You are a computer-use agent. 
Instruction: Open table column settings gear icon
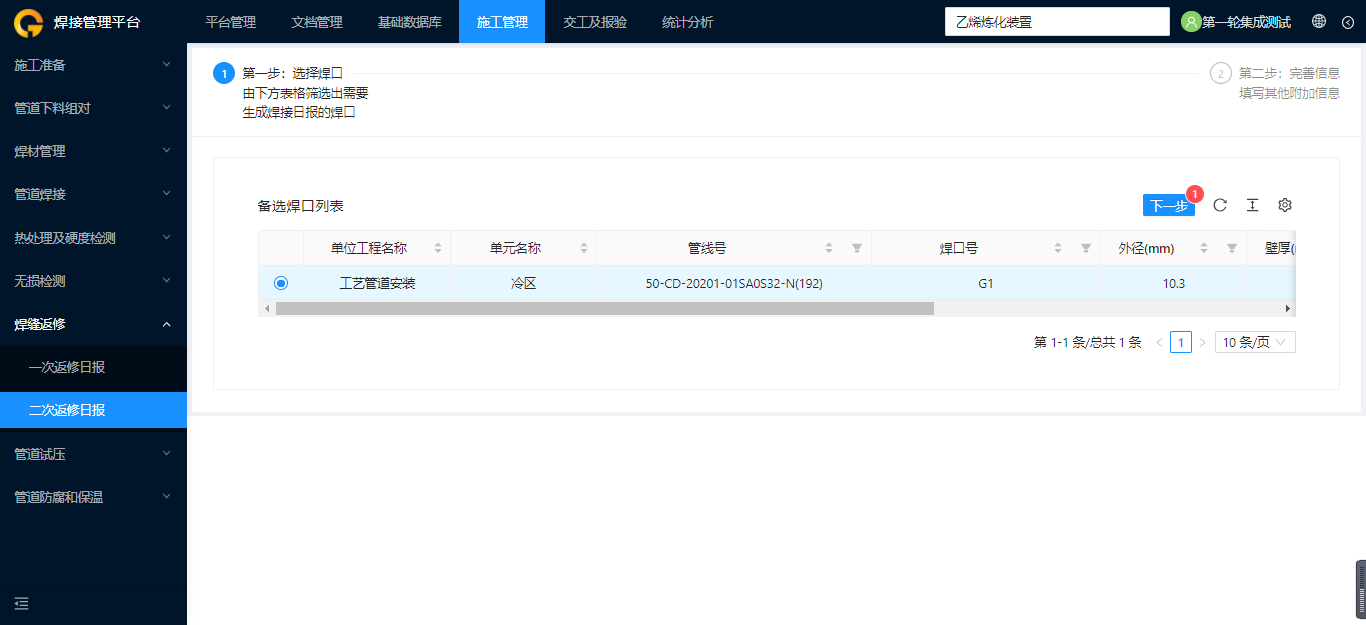(1285, 205)
